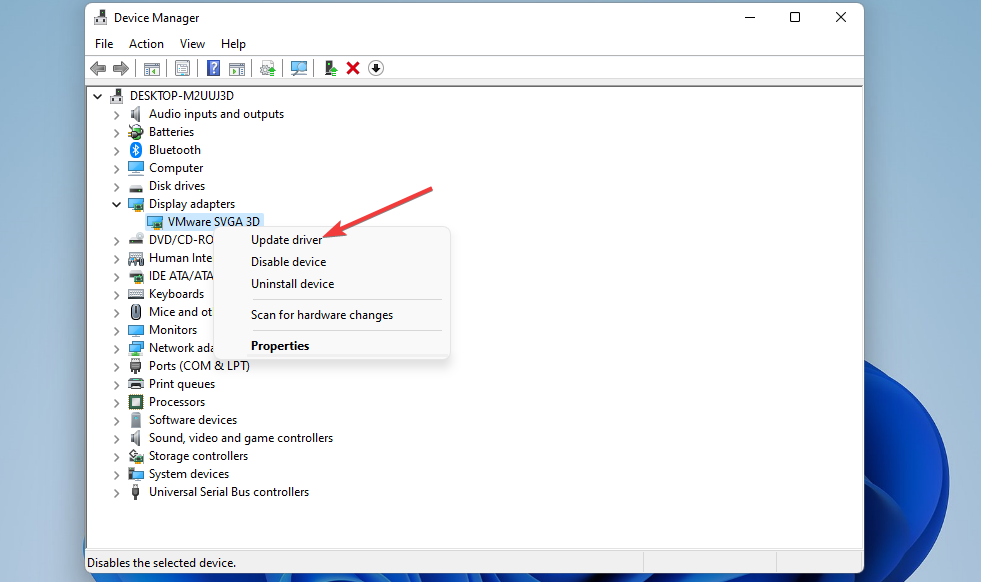981x582 pixels.
Task: Open the Properties sheet toolbar icon
Action: [182, 68]
